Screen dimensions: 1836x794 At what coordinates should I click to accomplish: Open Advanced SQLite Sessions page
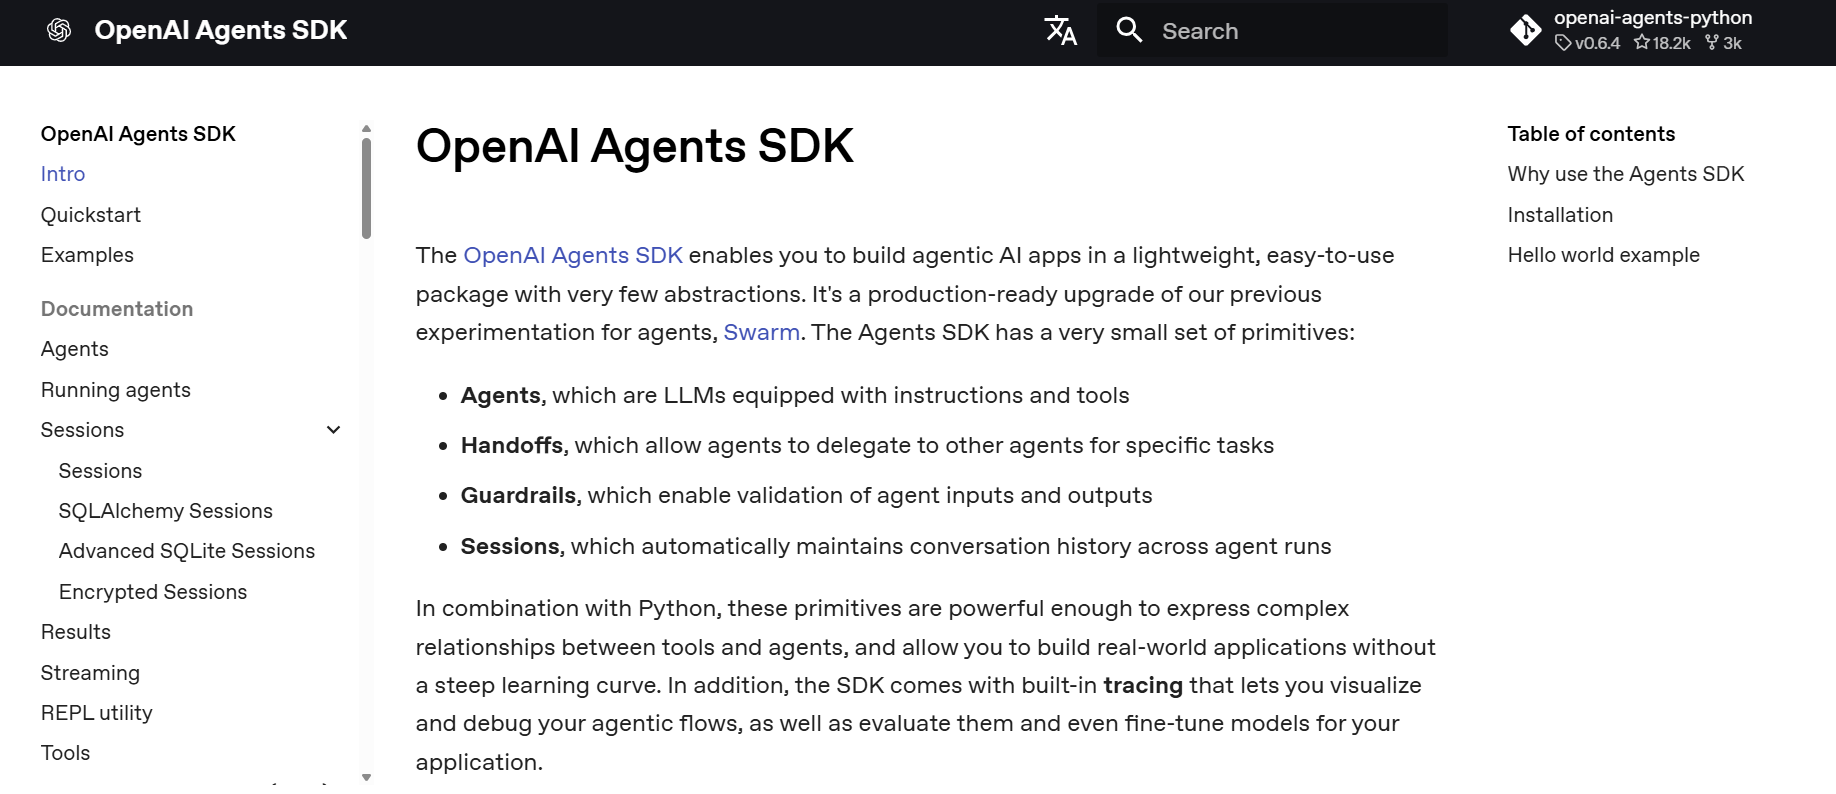[187, 551]
